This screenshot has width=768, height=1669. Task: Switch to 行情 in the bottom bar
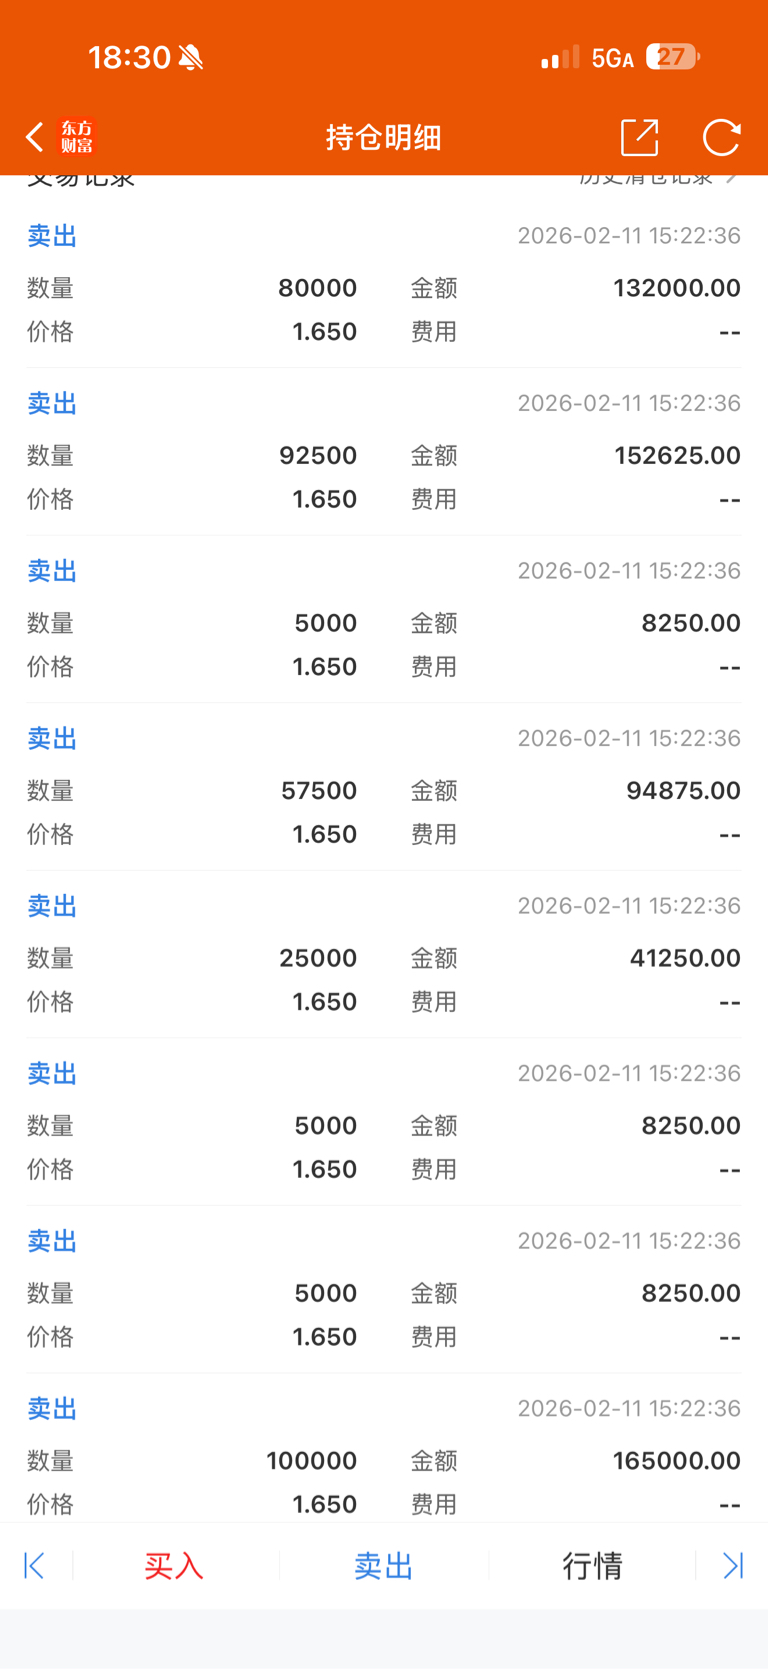(x=592, y=1565)
